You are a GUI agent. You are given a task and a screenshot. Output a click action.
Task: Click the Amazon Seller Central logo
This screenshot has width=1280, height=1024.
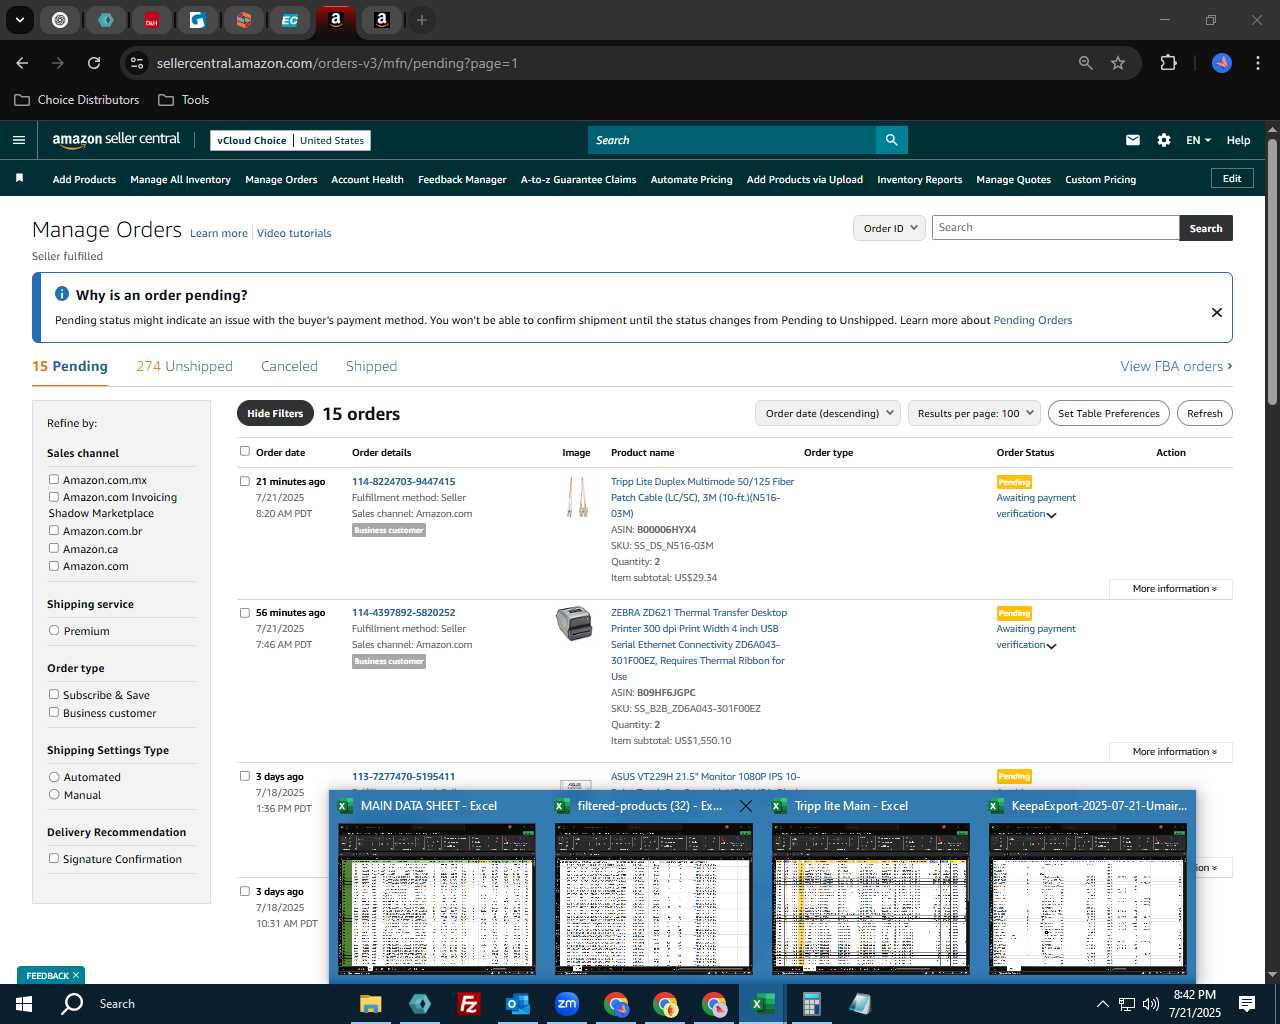(x=116, y=140)
